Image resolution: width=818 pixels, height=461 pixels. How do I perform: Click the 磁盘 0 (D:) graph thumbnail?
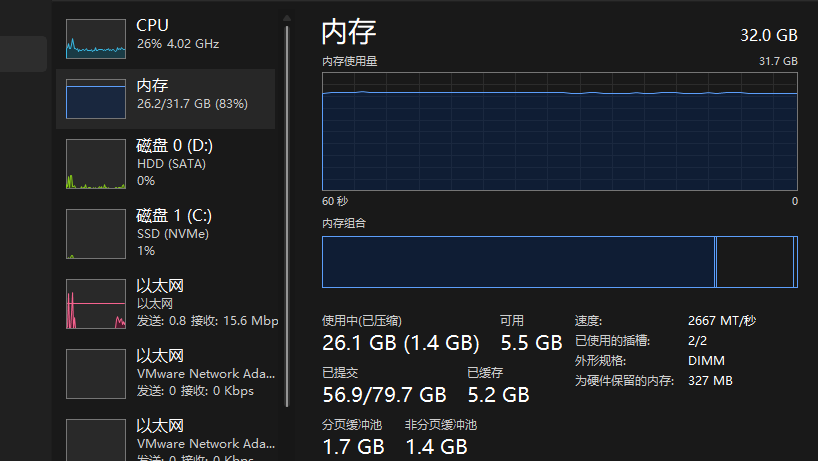(x=96, y=164)
